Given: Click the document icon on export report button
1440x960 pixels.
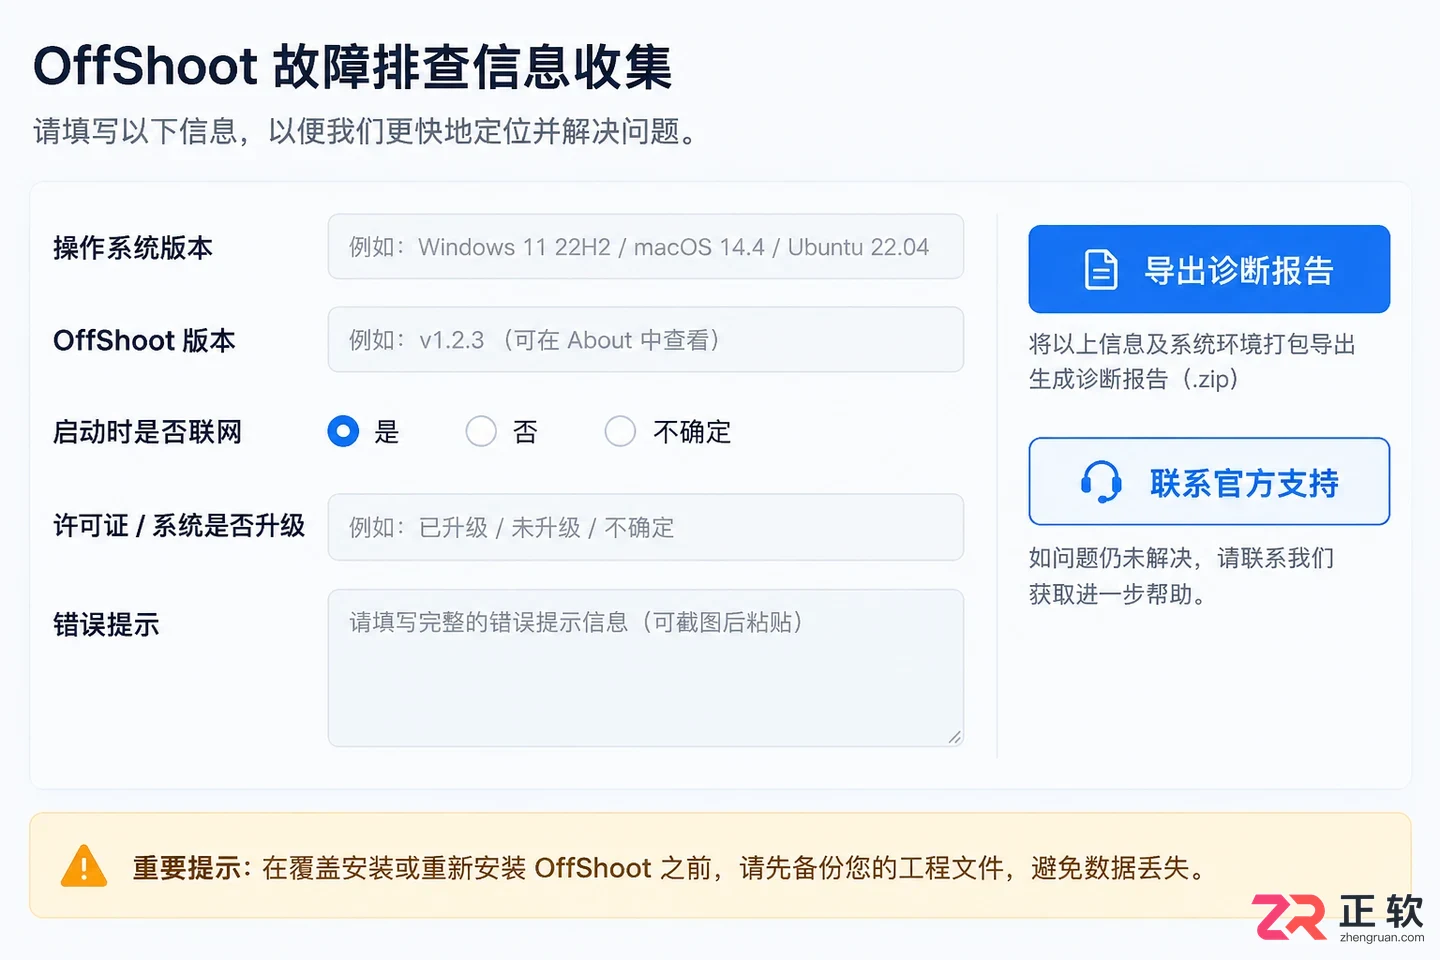Looking at the screenshot, I should tap(1101, 270).
